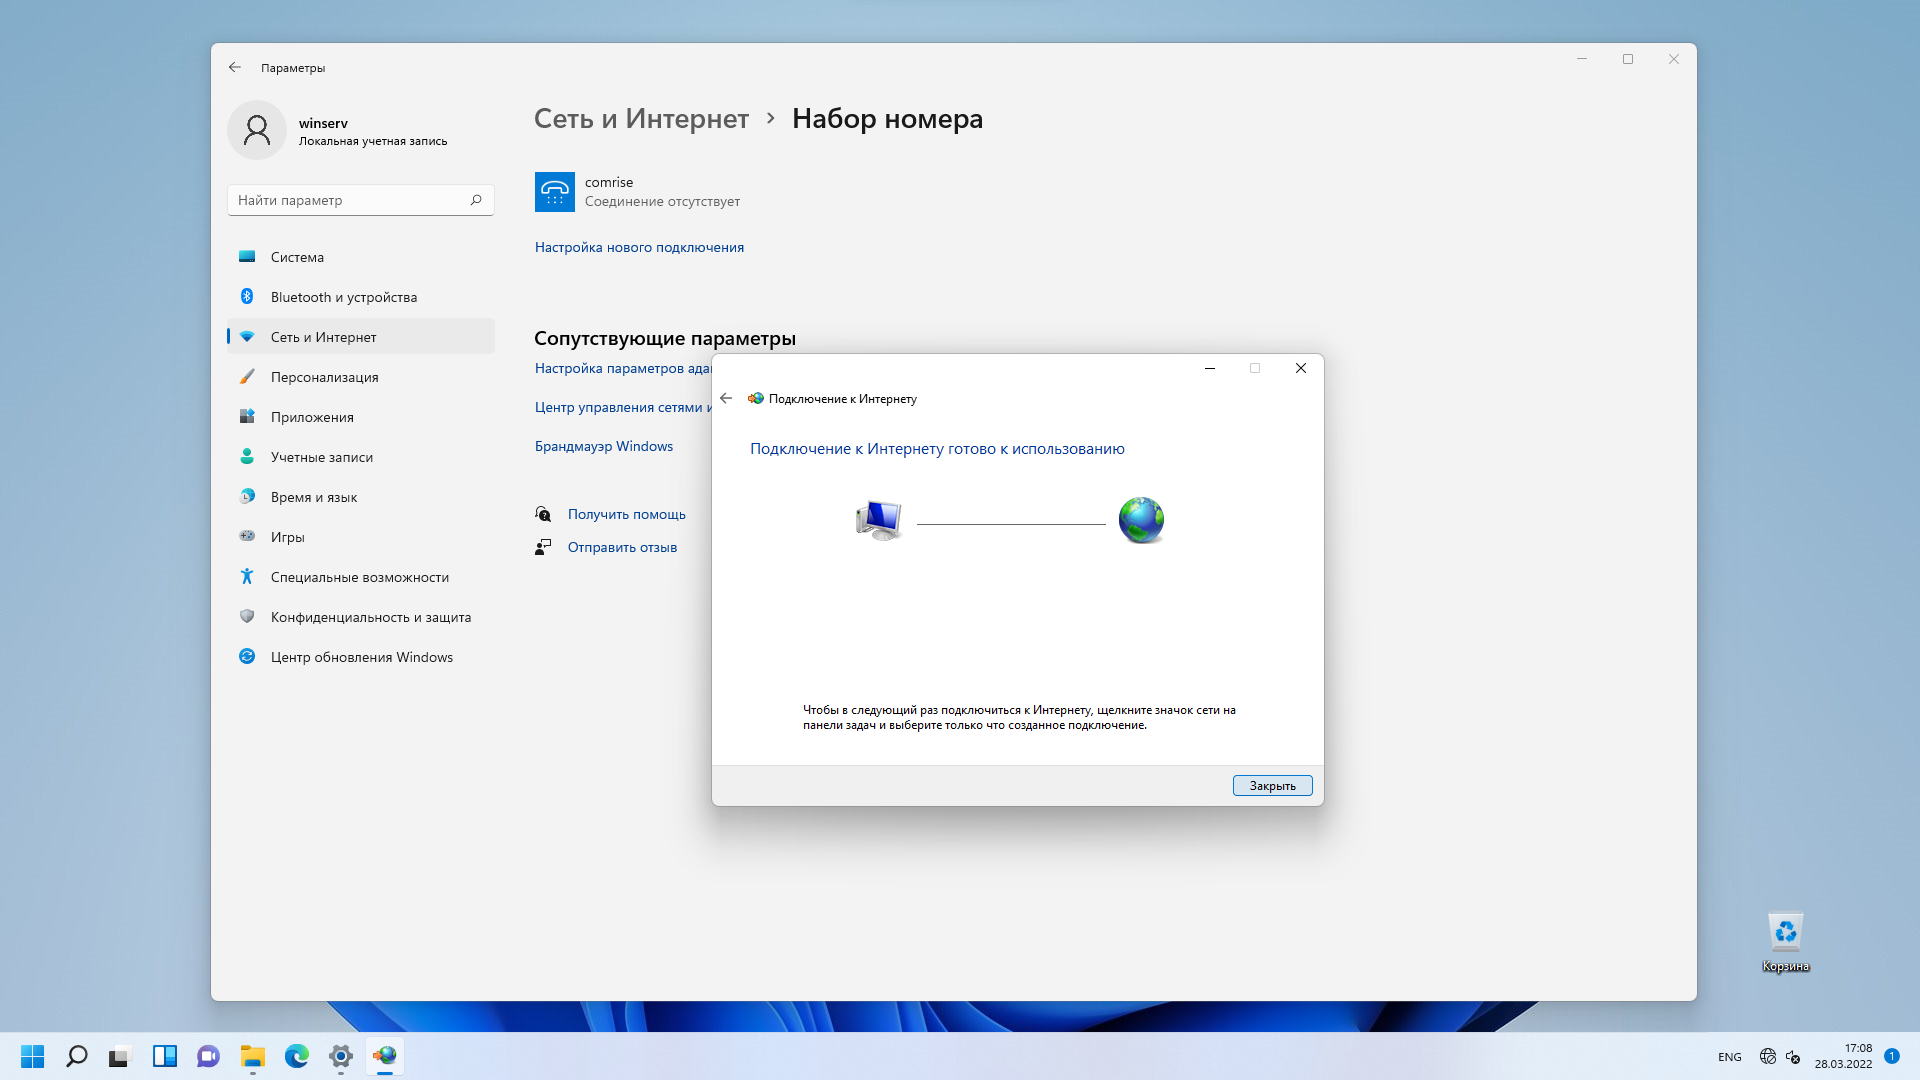Click the muted volume tray icon

(x=1793, y=1057)
